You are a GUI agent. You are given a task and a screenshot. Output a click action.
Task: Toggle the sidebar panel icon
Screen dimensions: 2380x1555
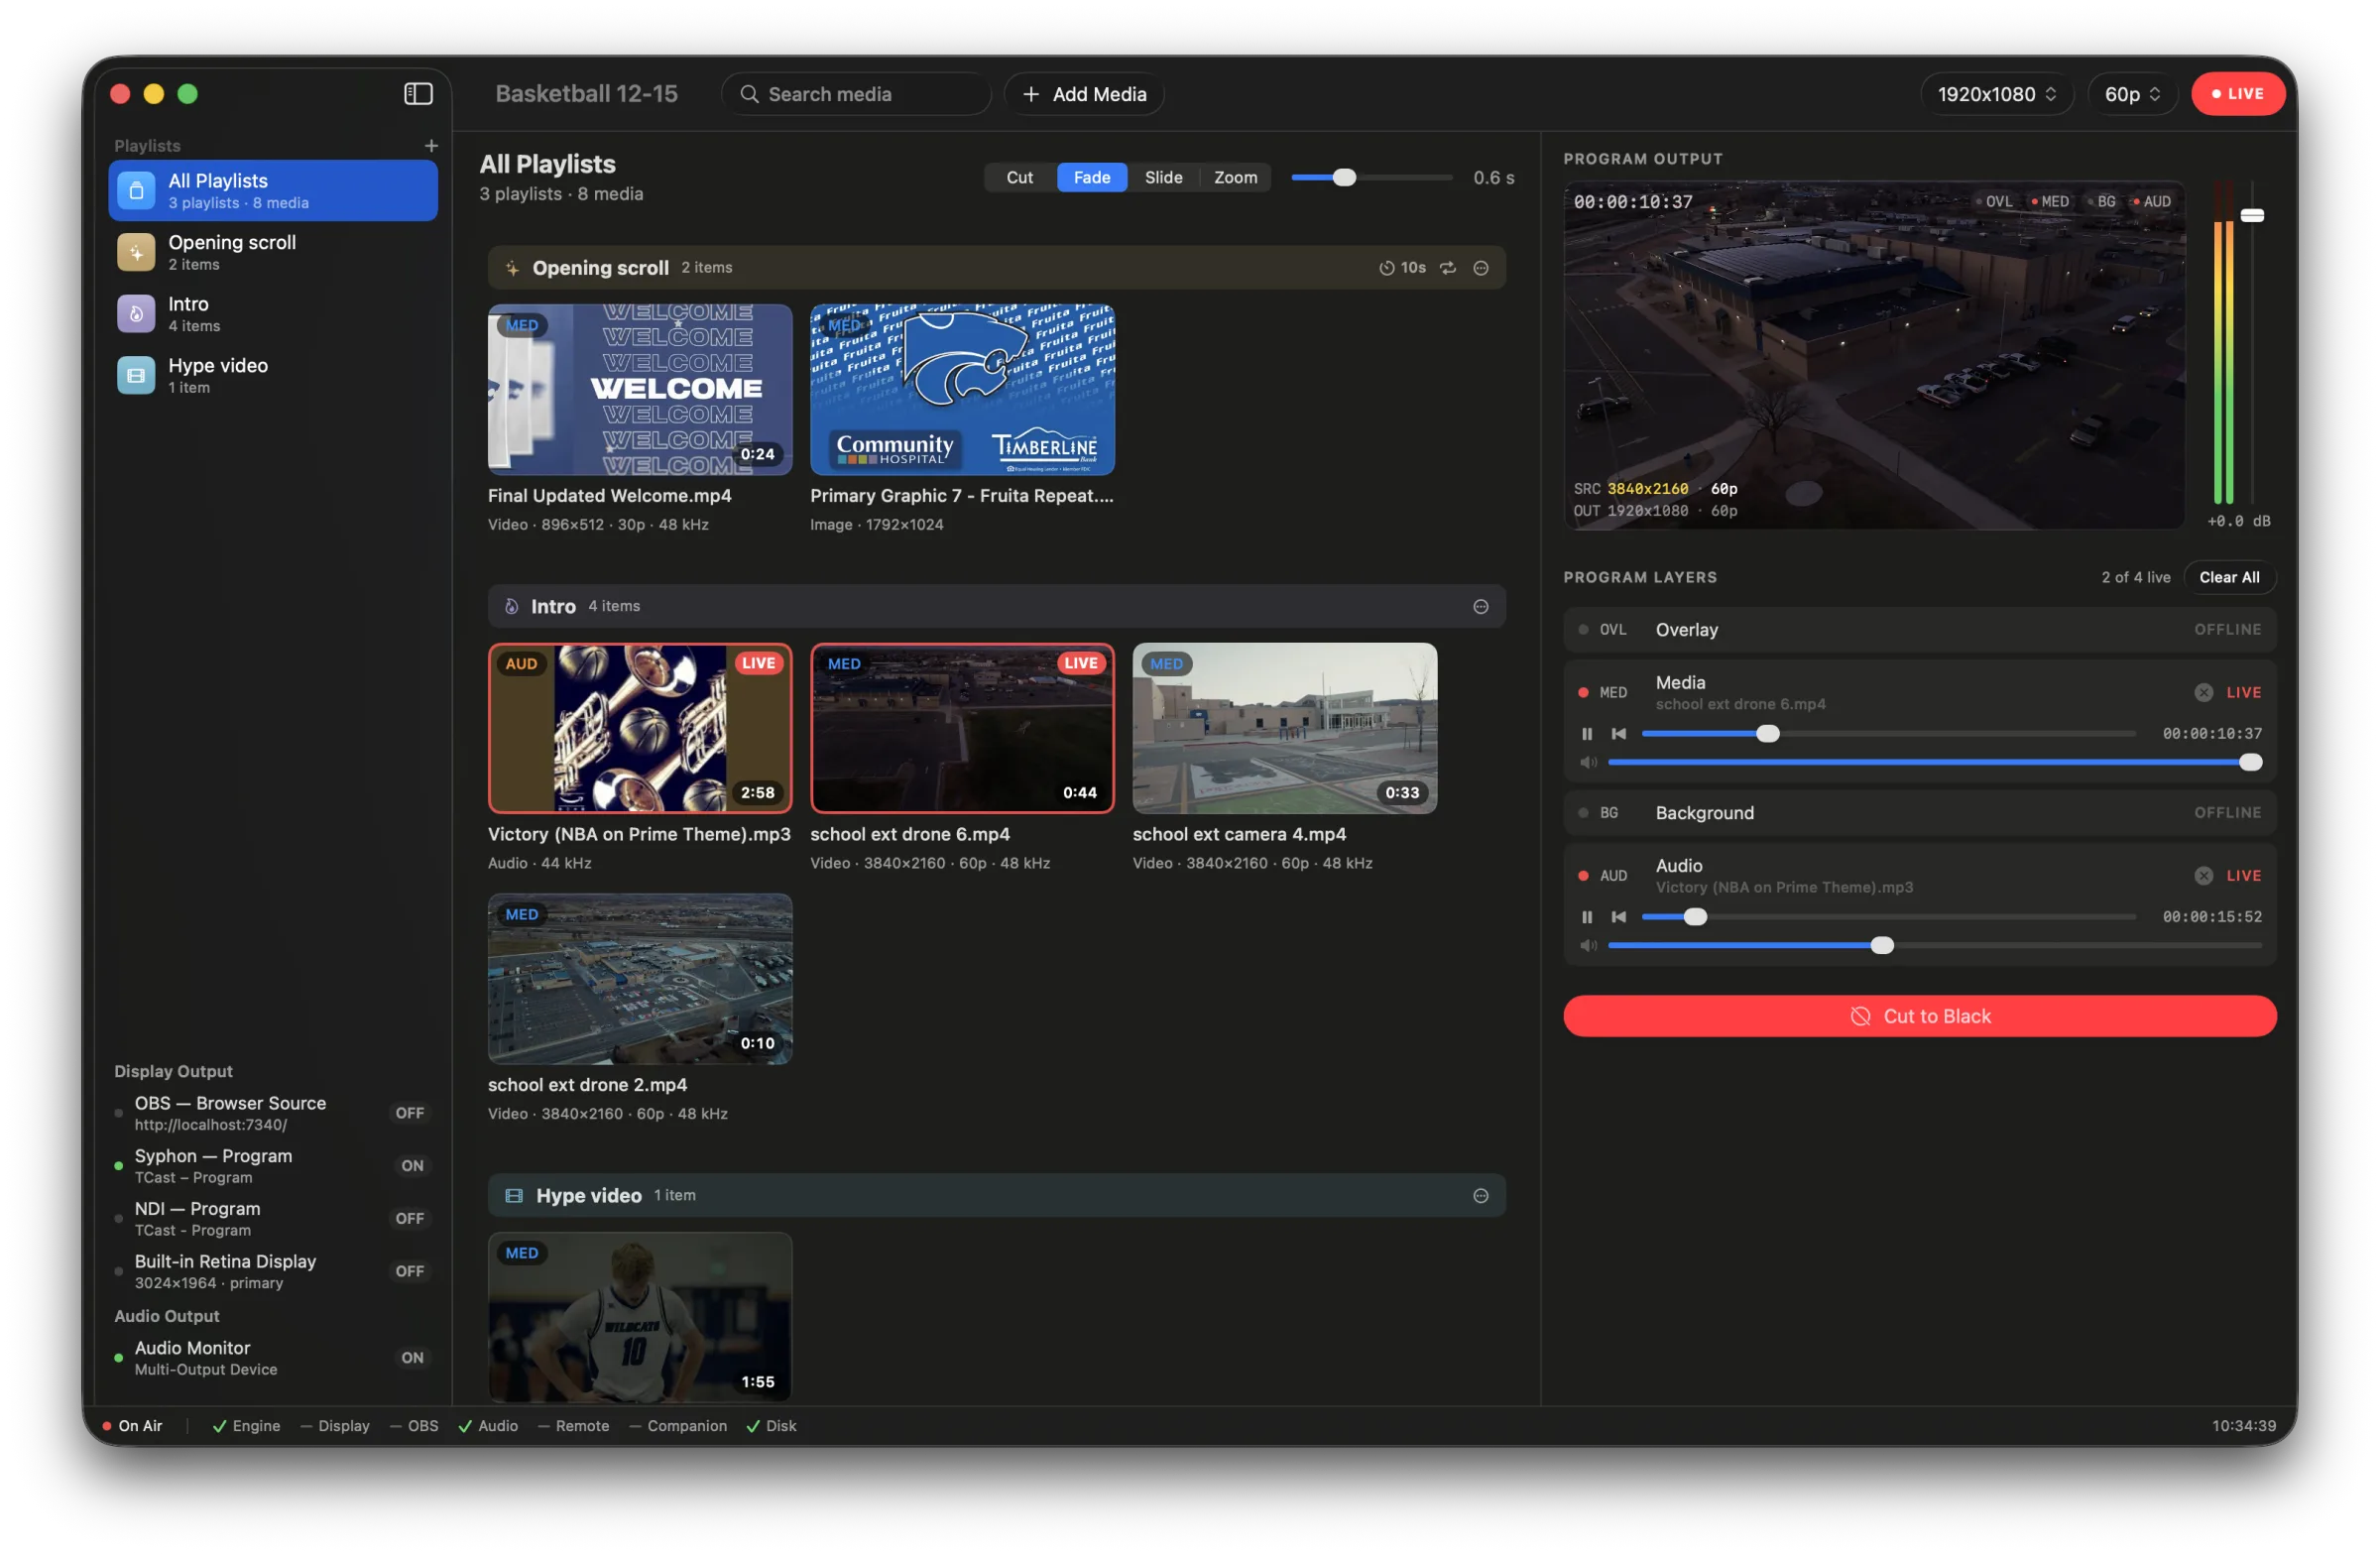[x=418, y=94]
